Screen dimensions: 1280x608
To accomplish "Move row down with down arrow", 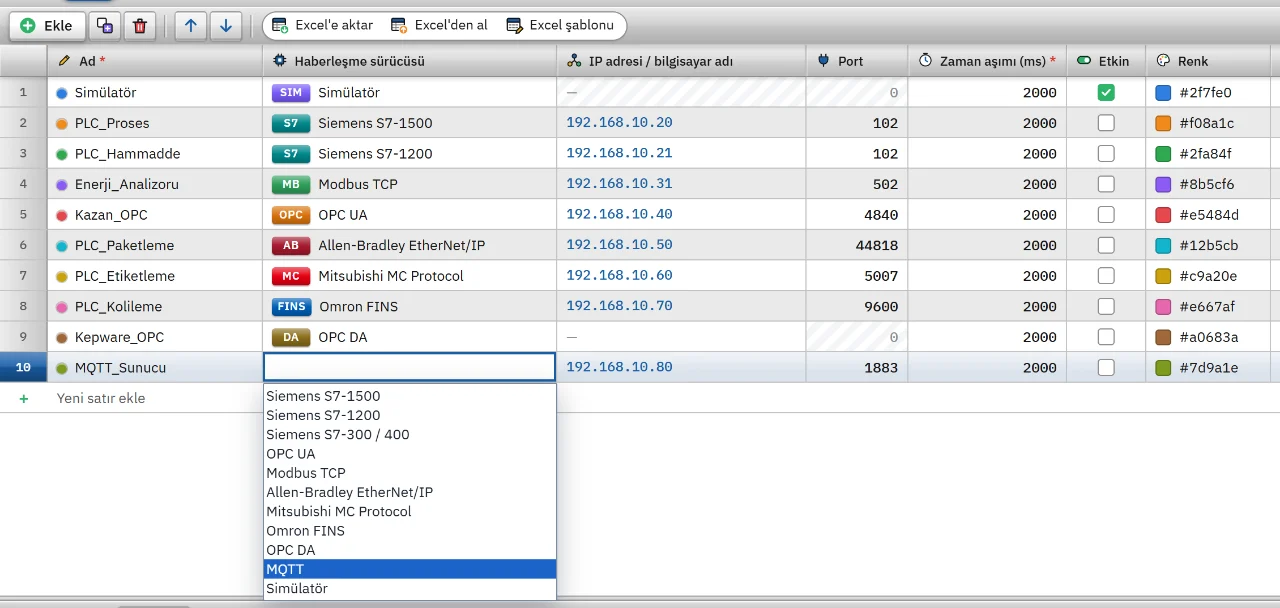I will coord(225,26).
